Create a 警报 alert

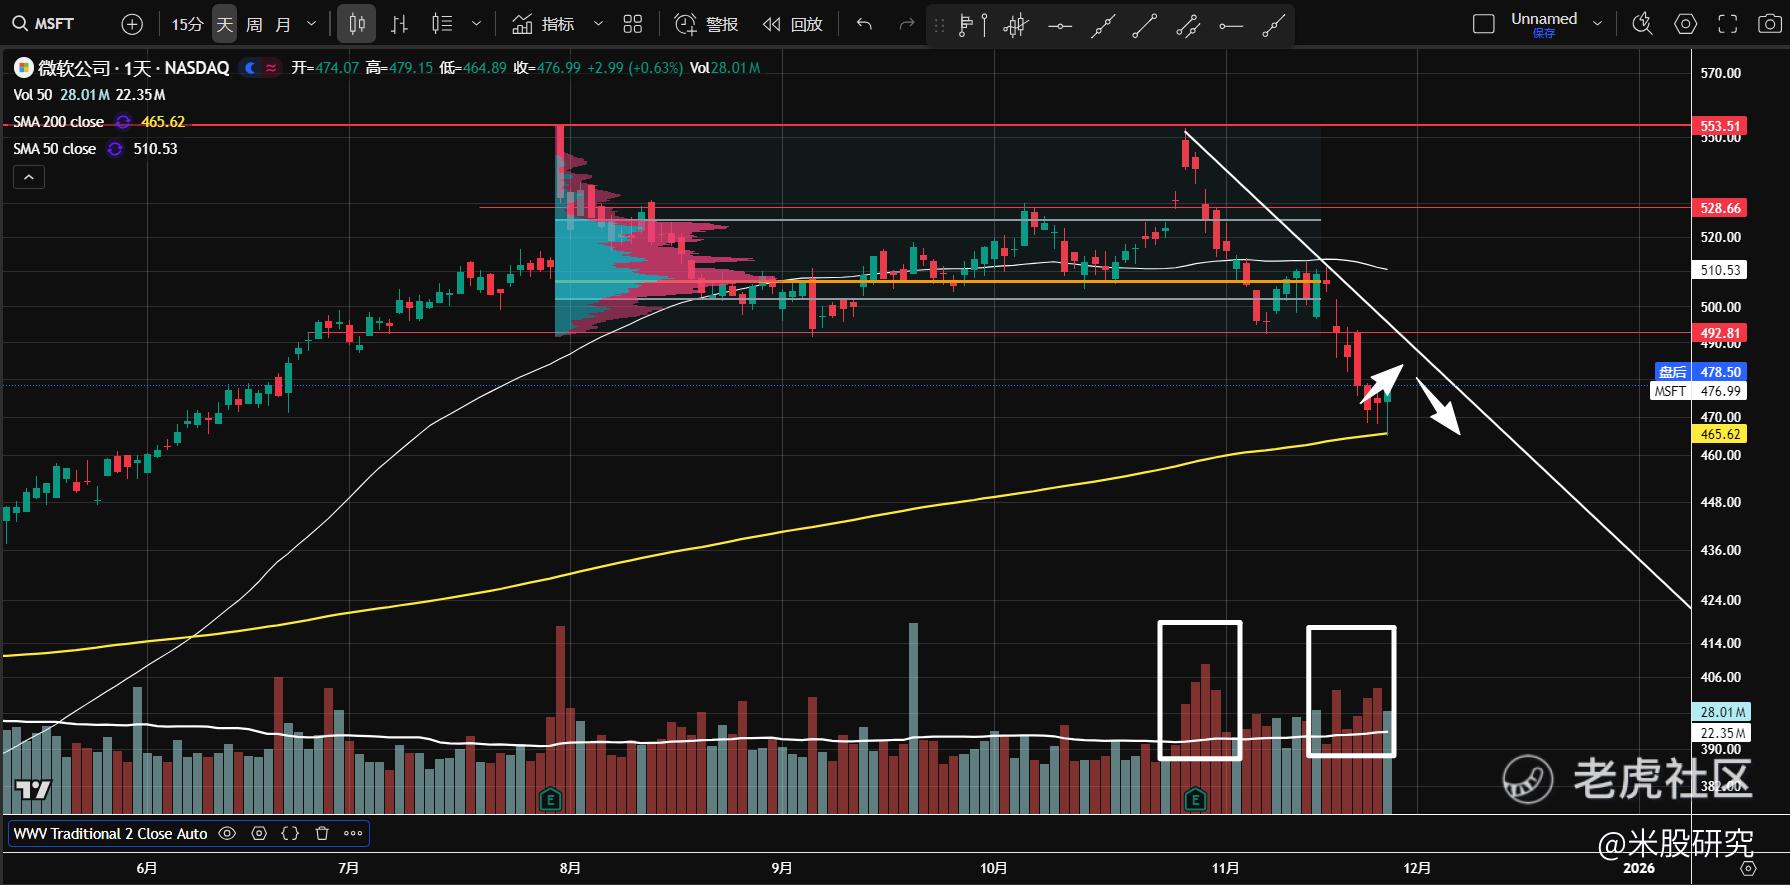tap(706, 24)
